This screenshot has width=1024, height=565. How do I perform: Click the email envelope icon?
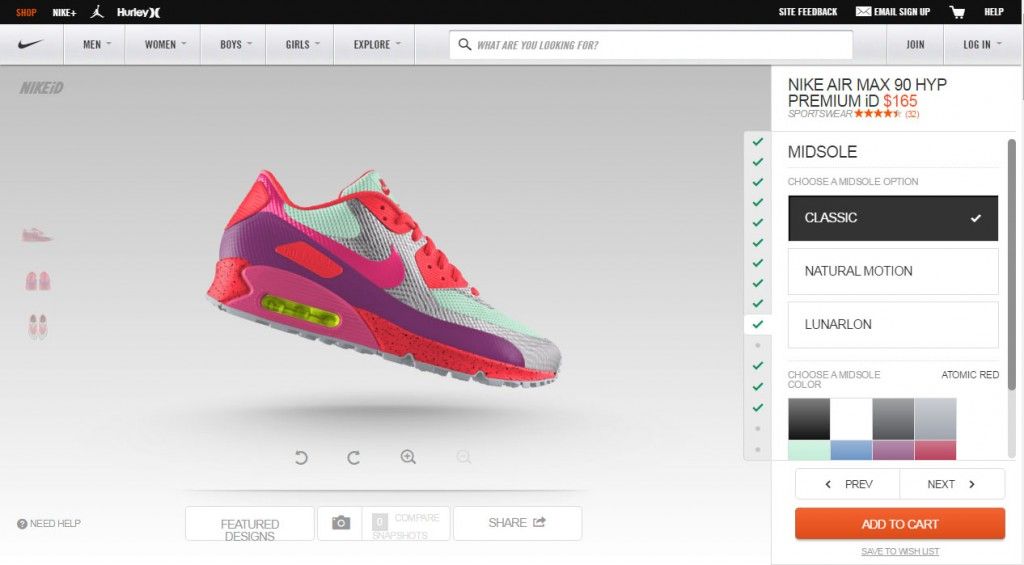[x=863, y=11]
